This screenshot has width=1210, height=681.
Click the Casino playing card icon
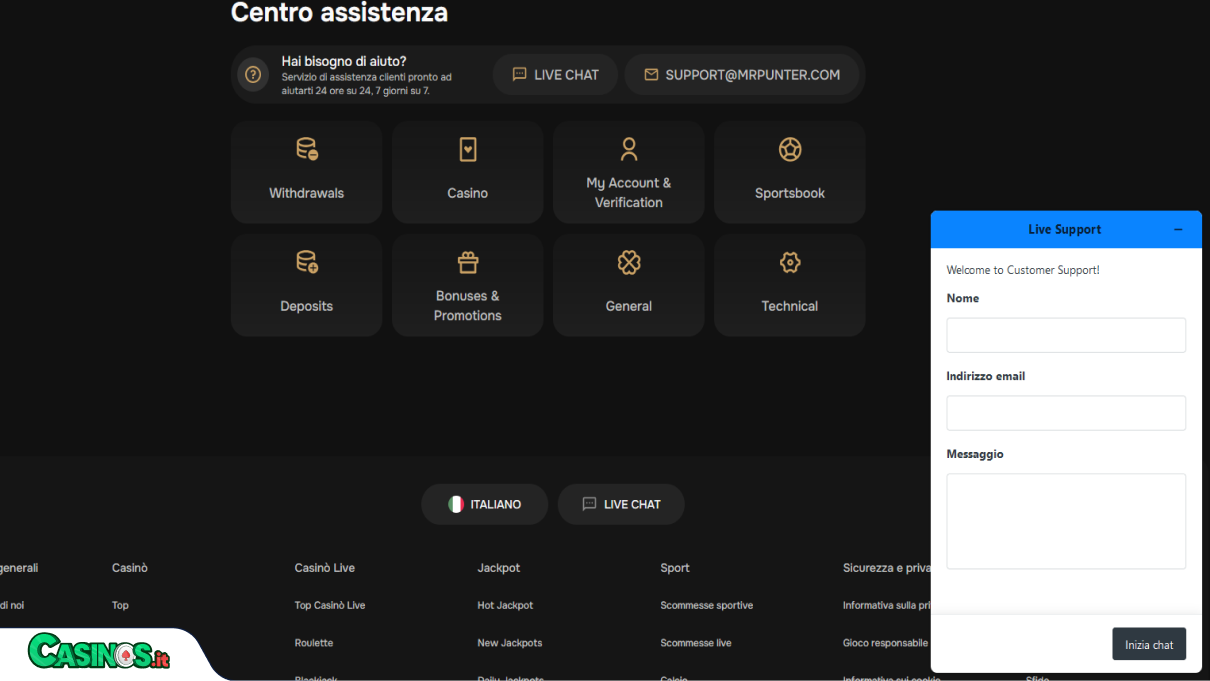click(x=468, y=149)
